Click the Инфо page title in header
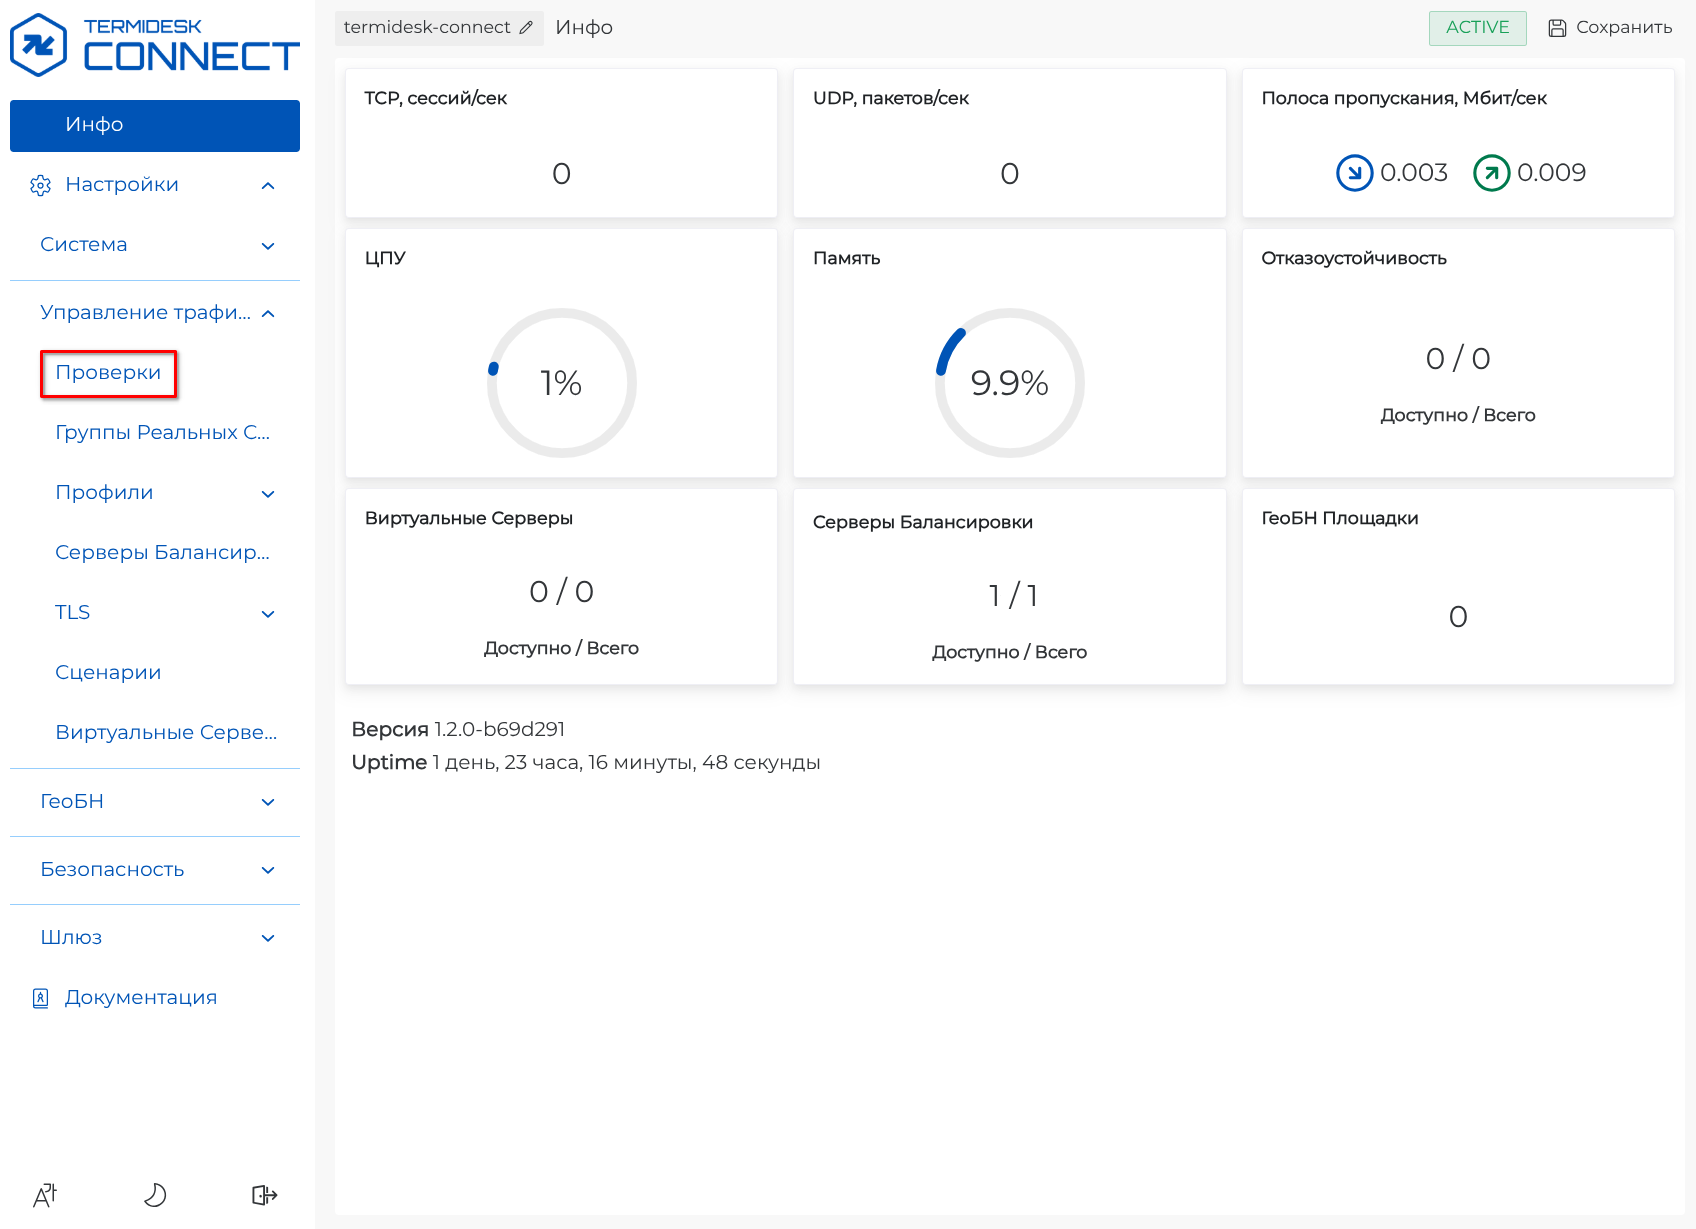Image resolution: width=1696 pixels, height=1229 pixels. [584, 28]
